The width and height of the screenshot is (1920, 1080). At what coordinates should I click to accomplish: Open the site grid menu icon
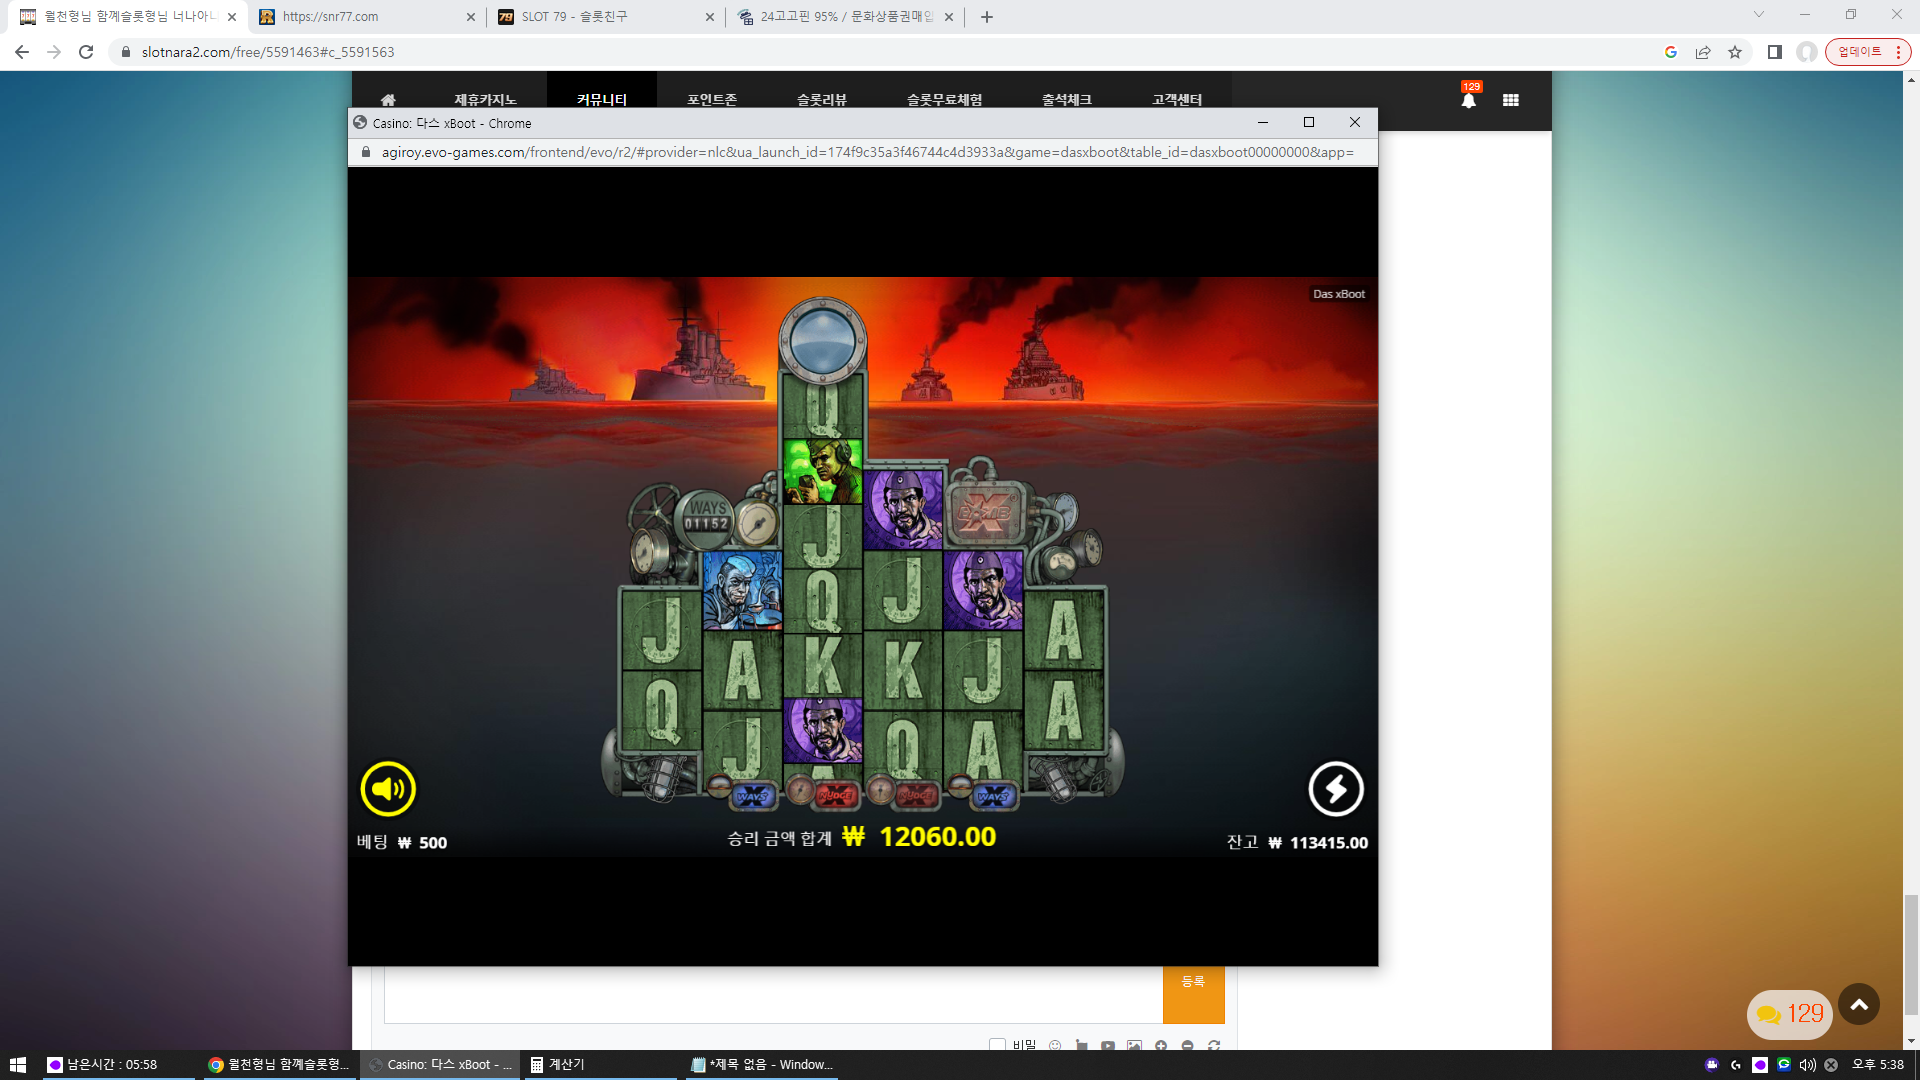[1511, 100]
